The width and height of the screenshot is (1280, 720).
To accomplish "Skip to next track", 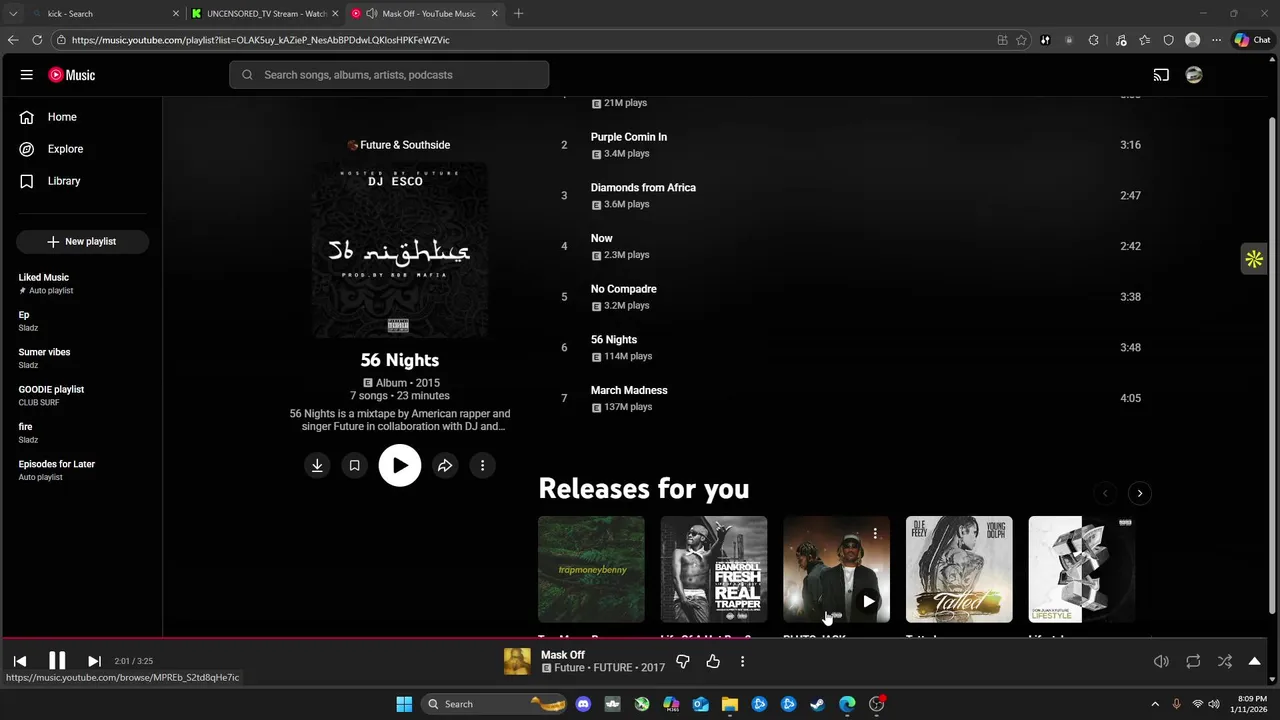I will point(94,661).
